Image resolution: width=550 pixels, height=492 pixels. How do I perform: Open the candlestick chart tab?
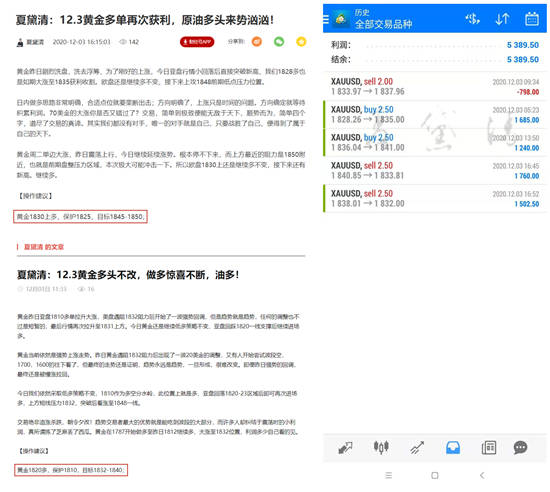pos(381,447)
